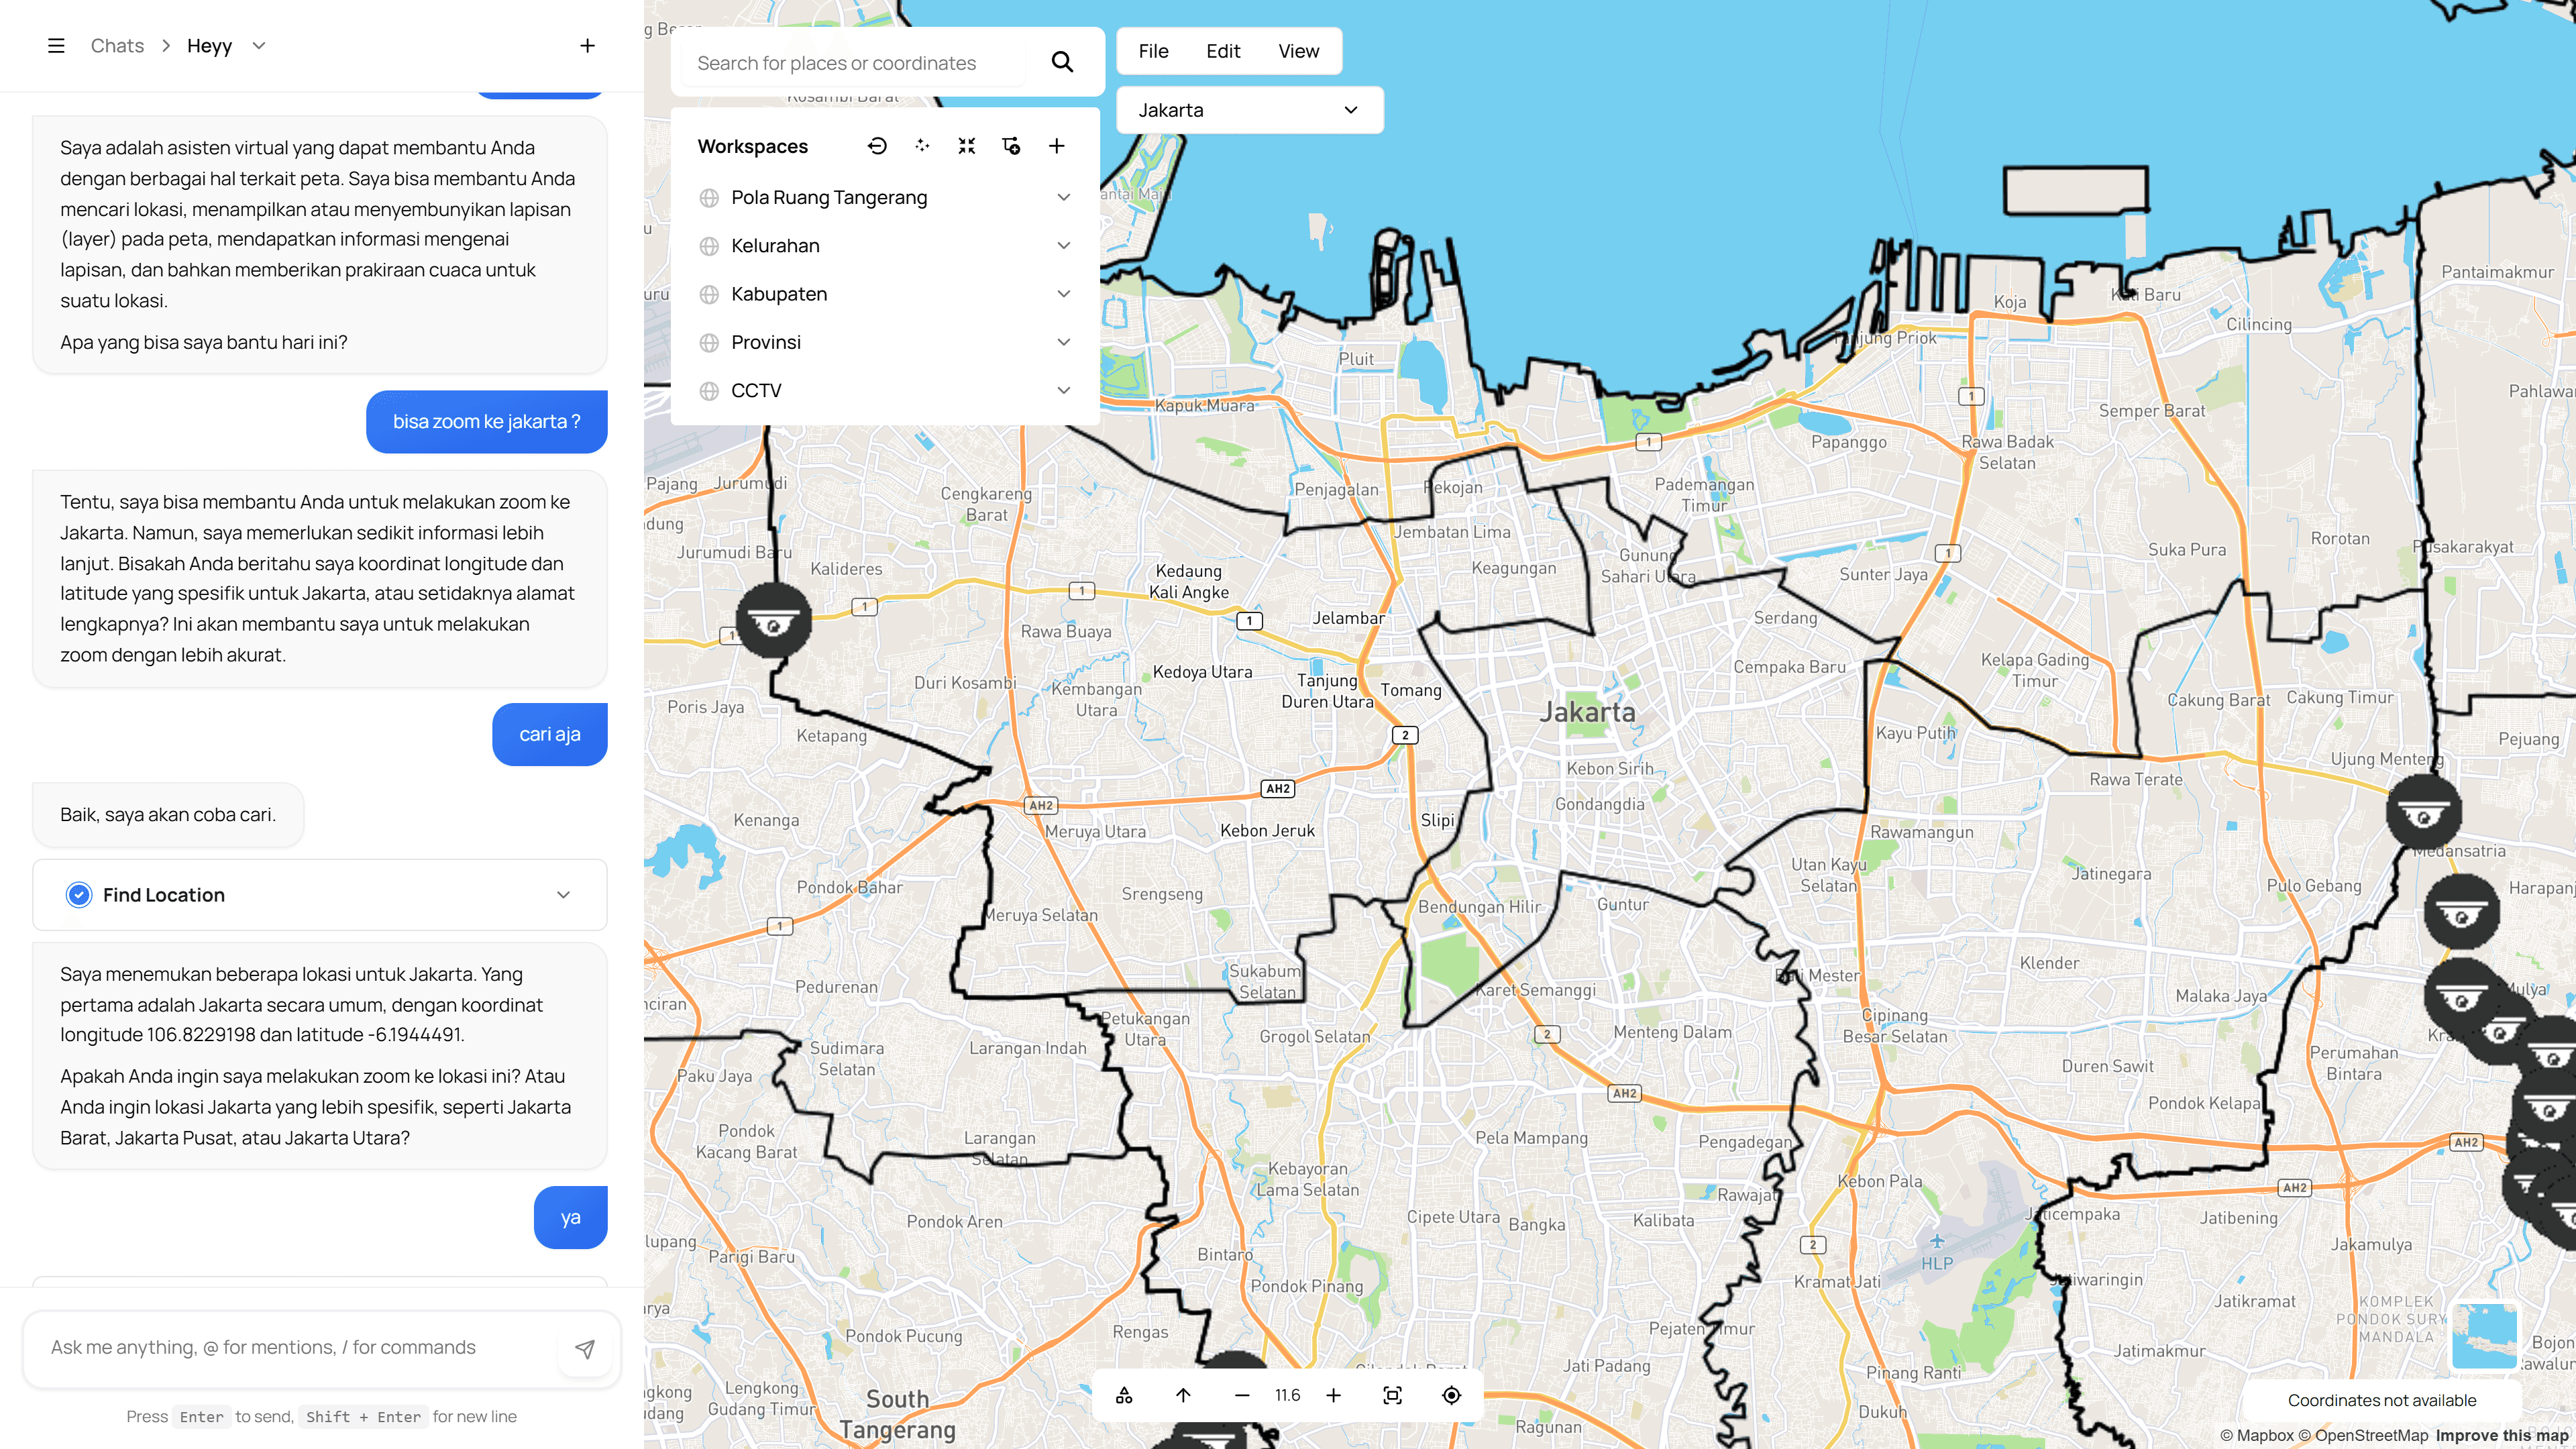Screen dimensions: 2576x1449
Task: Click the back-arrow icon in Workspaces panel
Action: 877,145
